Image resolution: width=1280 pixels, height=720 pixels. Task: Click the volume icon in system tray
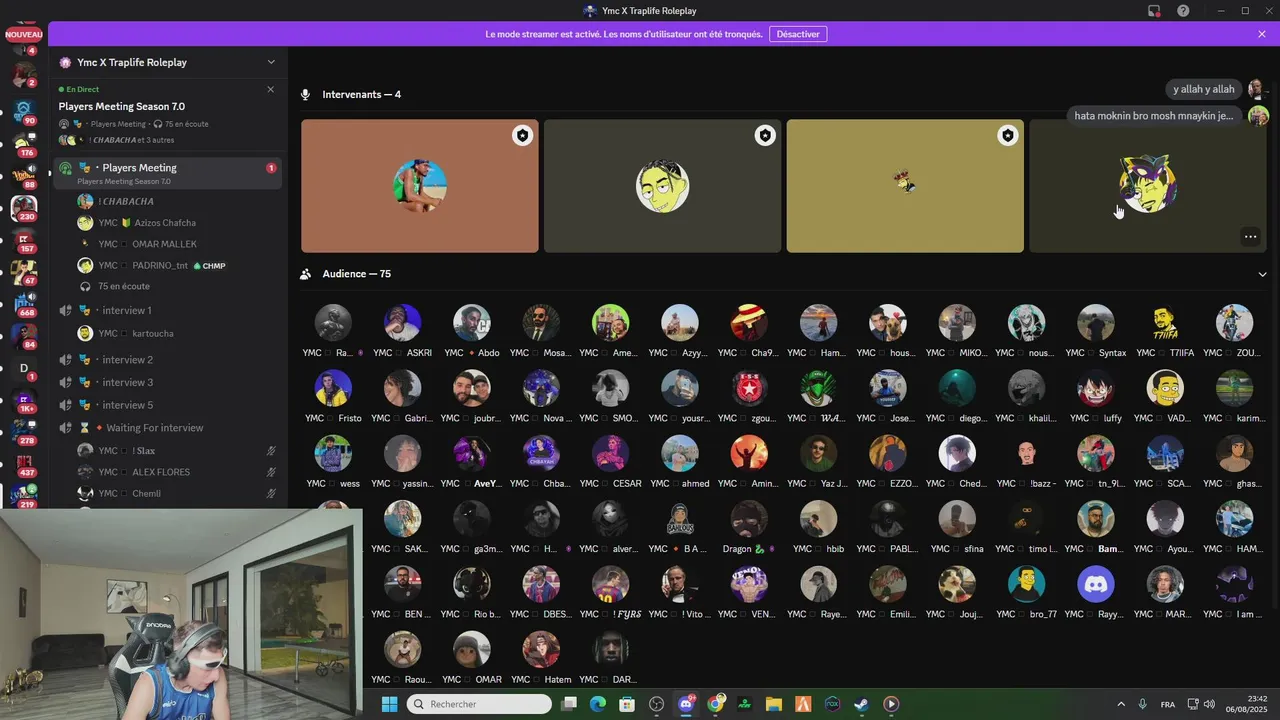[x=1209, y=704]
